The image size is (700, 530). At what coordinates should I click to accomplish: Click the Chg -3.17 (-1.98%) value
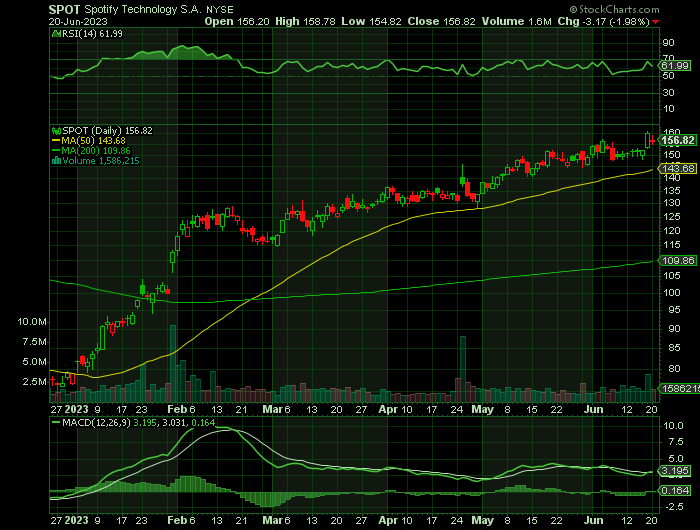click(x=603, y=21)
